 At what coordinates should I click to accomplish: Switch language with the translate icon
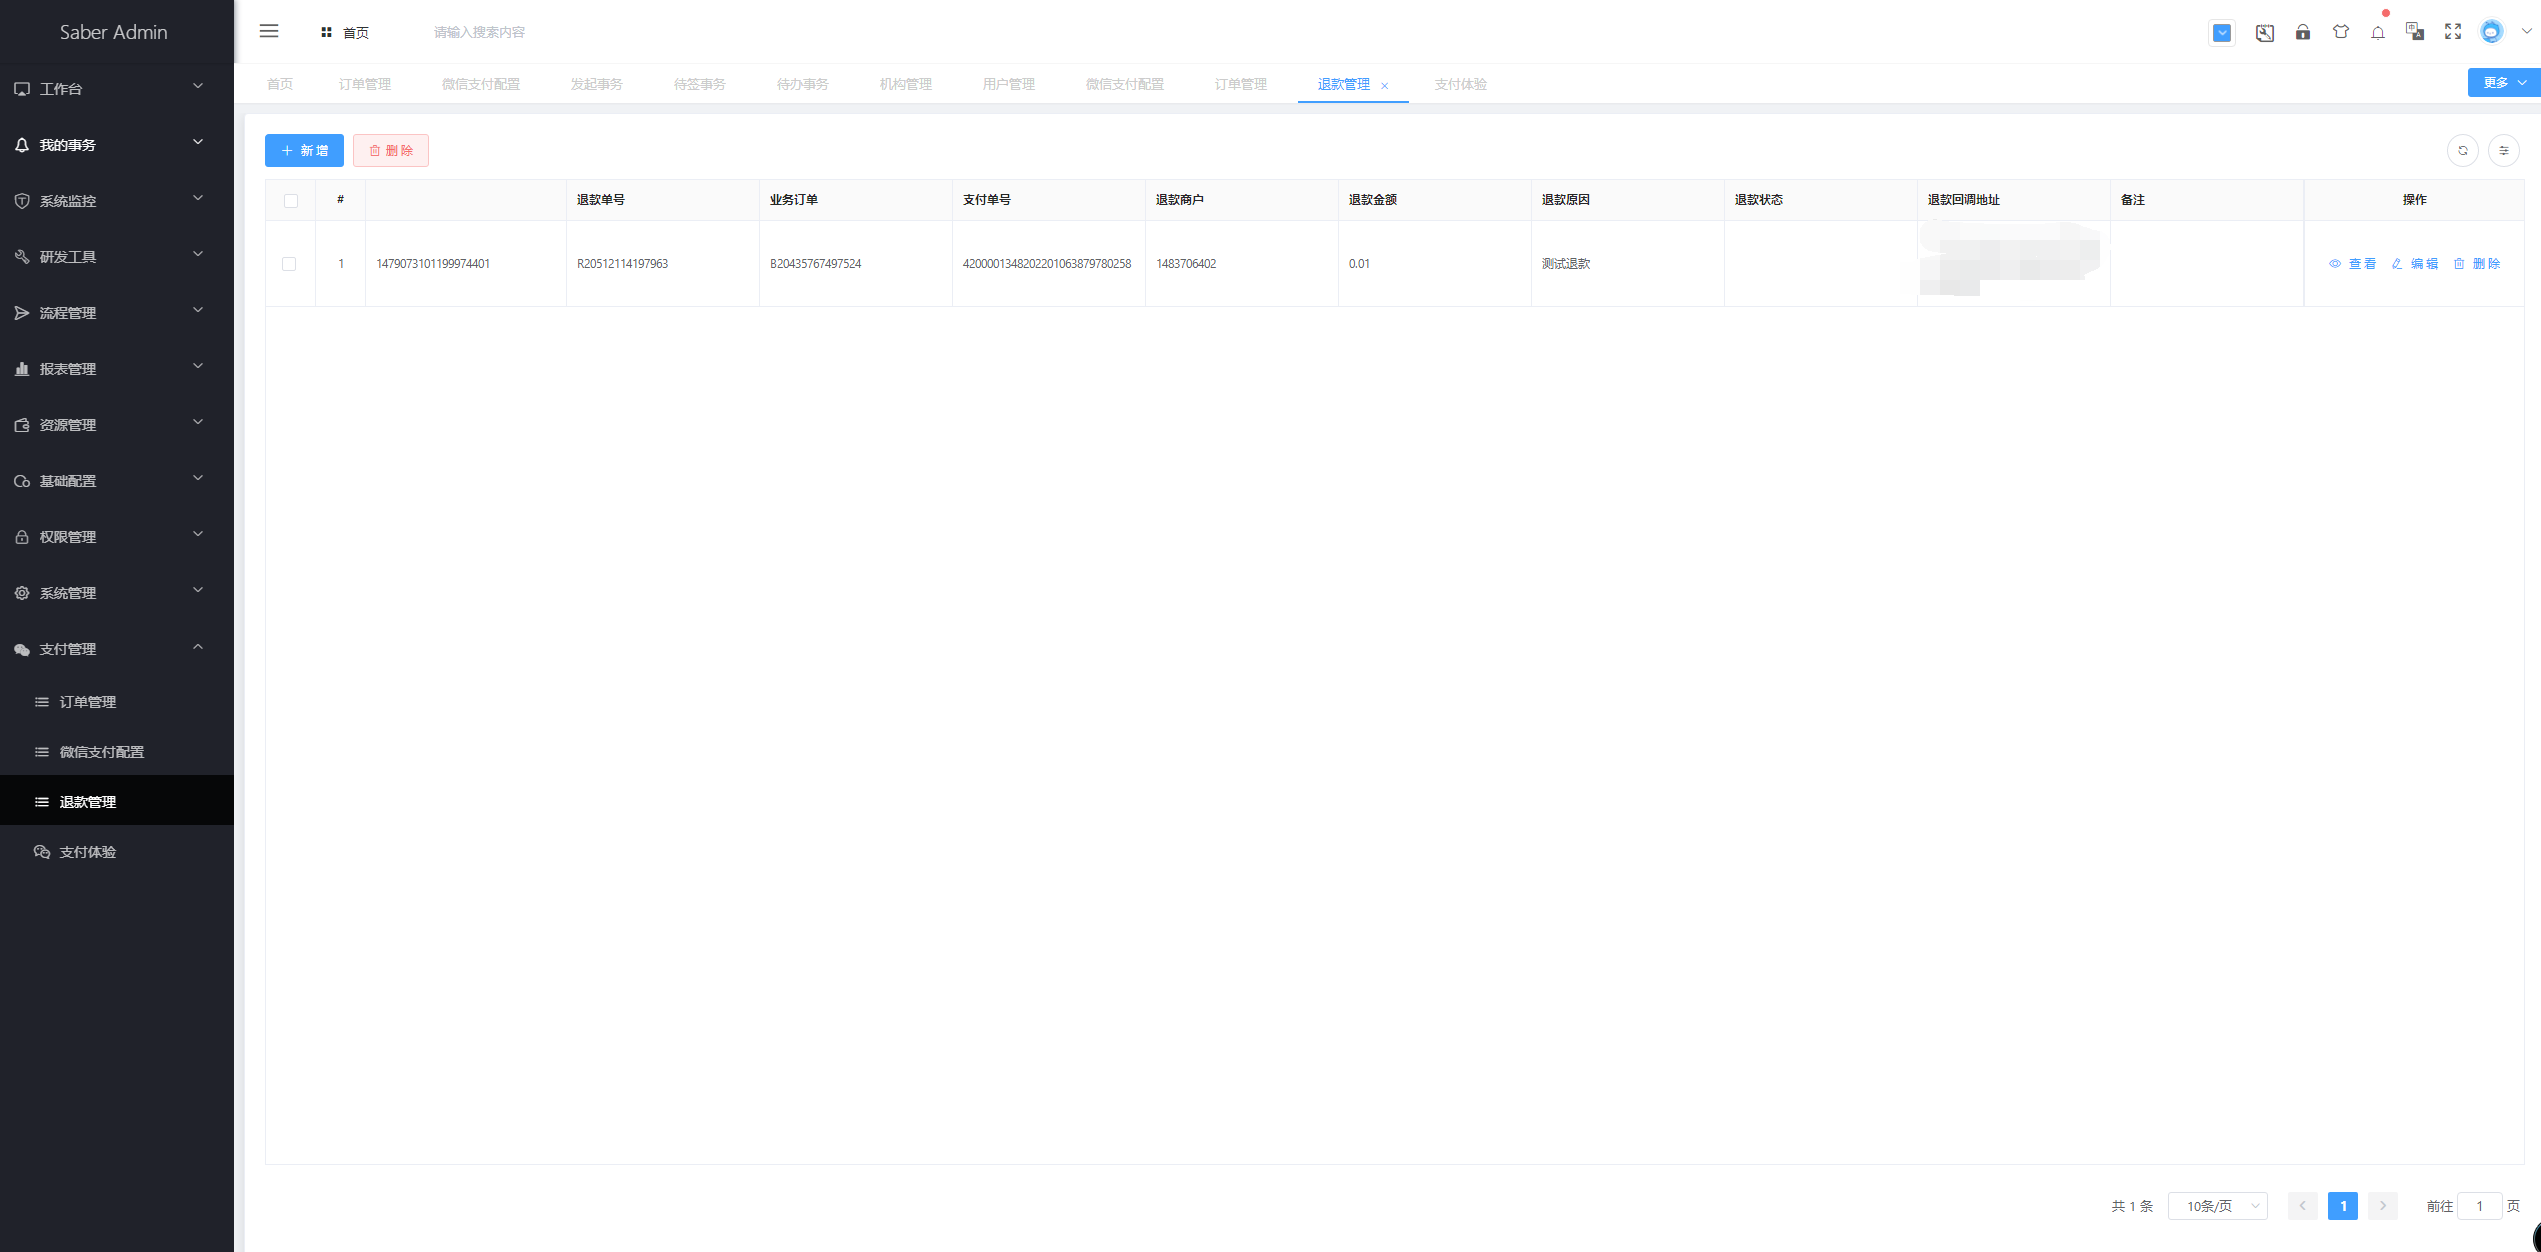(x=2415, y=32)
